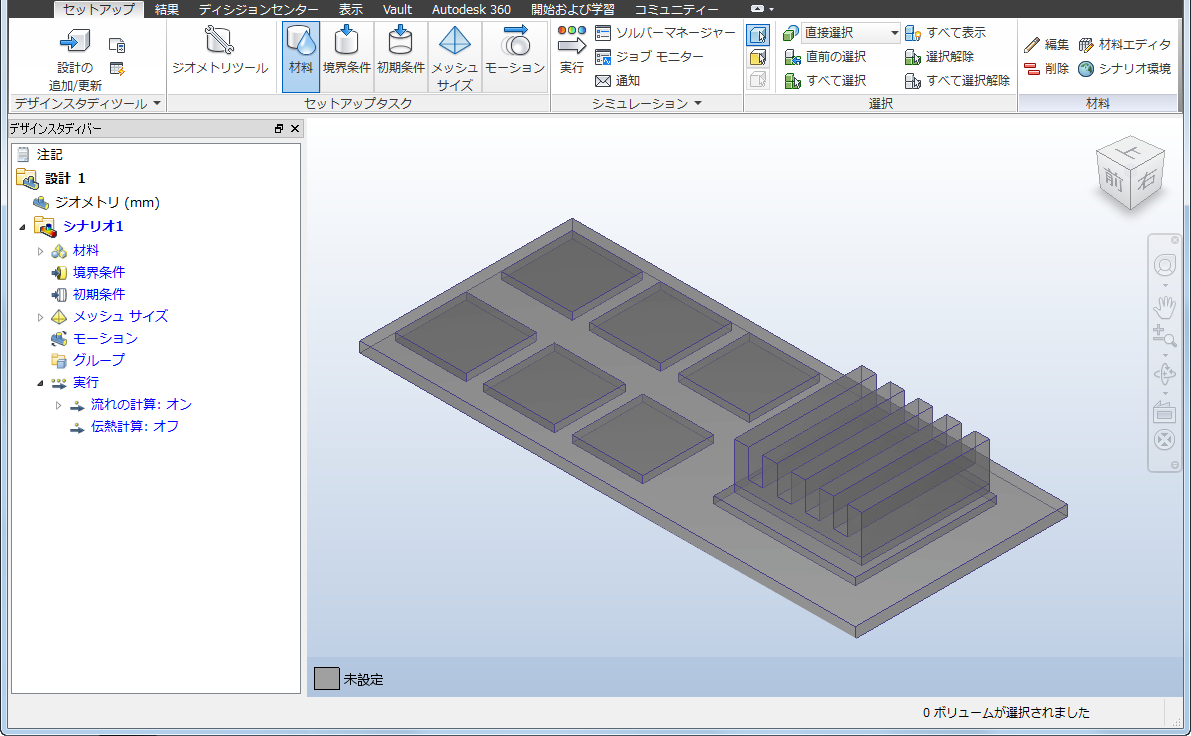Switch to the 結果 ribbon tab
Image resolution: width=1191 pixels, height=736 pixels.
tap(167, 9)
